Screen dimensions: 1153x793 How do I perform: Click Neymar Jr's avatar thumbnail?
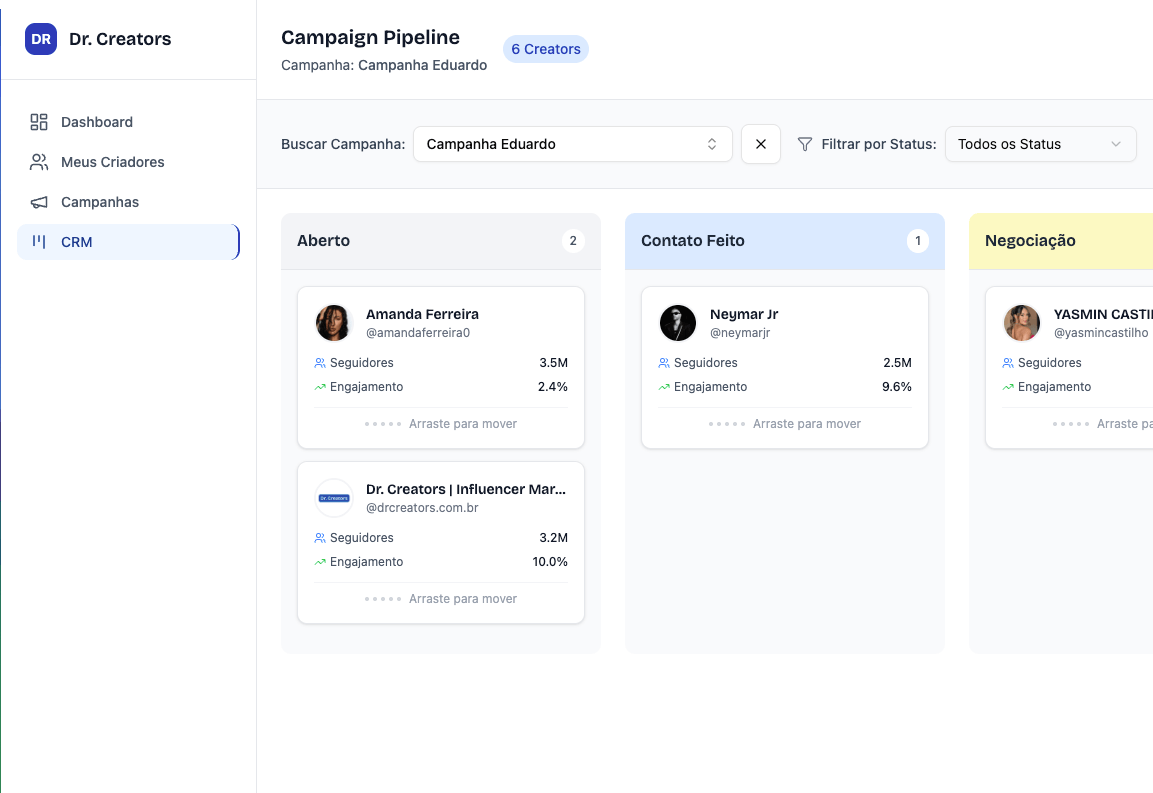(x=678, y=323)
